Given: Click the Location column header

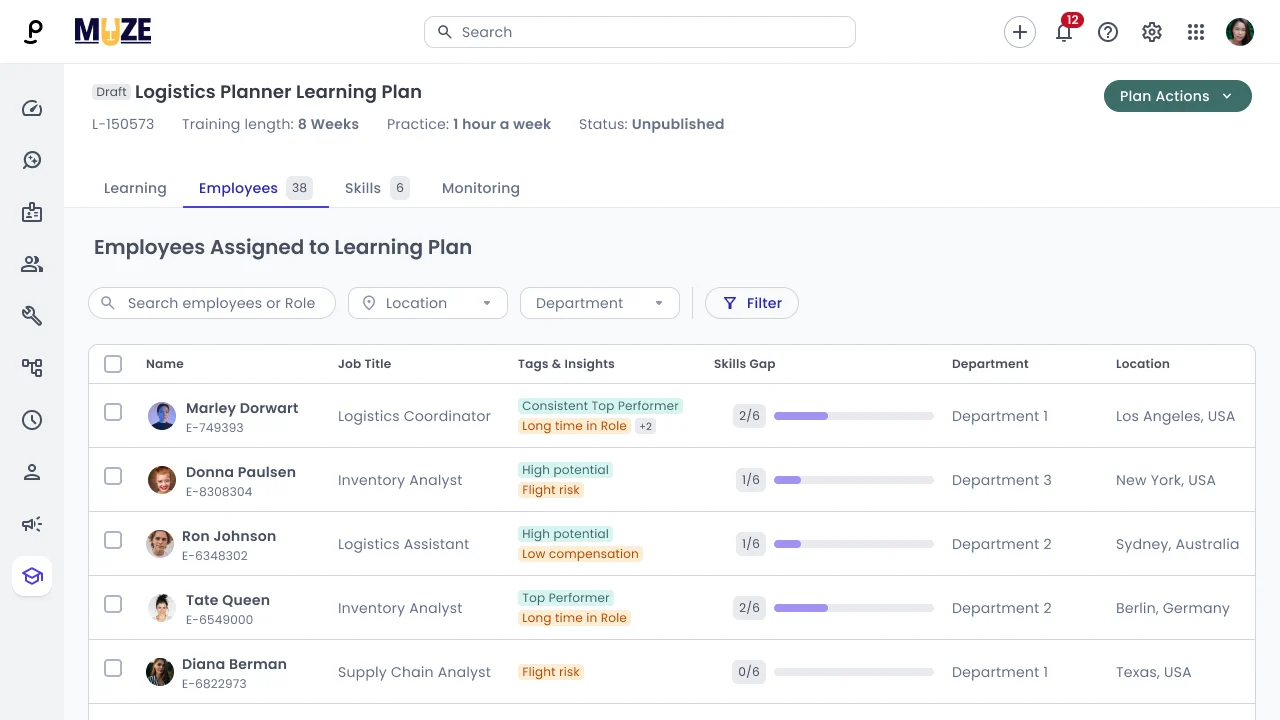Looking at the screenshot, I should coord(1143,364).
